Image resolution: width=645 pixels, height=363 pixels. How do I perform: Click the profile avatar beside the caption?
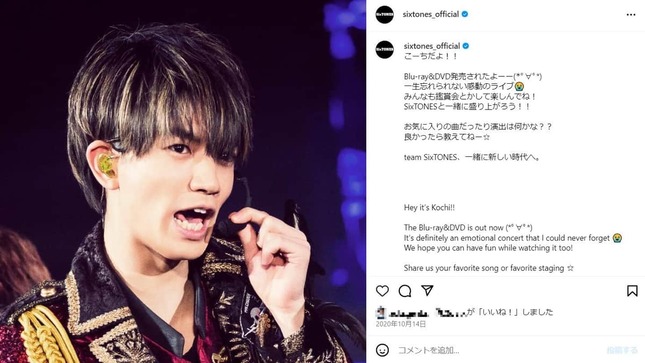coord(385,49)
